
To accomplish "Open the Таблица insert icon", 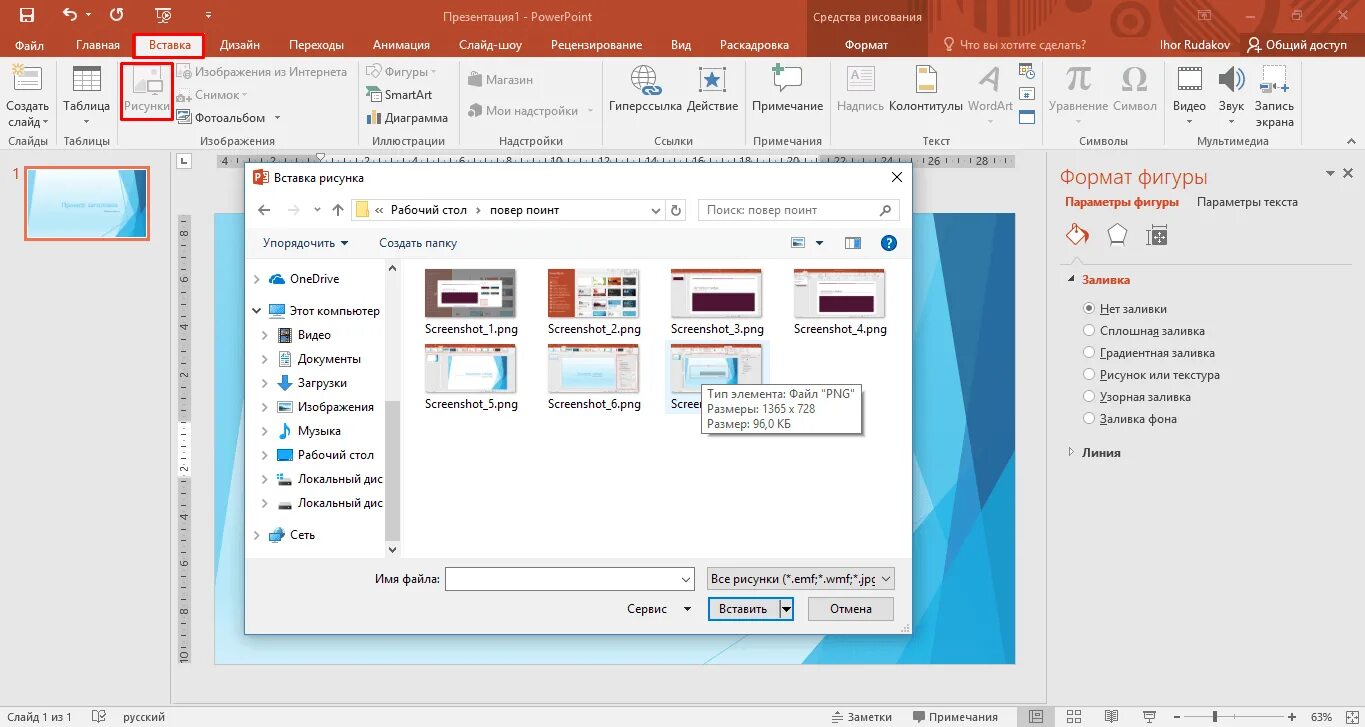I will pos(87,82).
